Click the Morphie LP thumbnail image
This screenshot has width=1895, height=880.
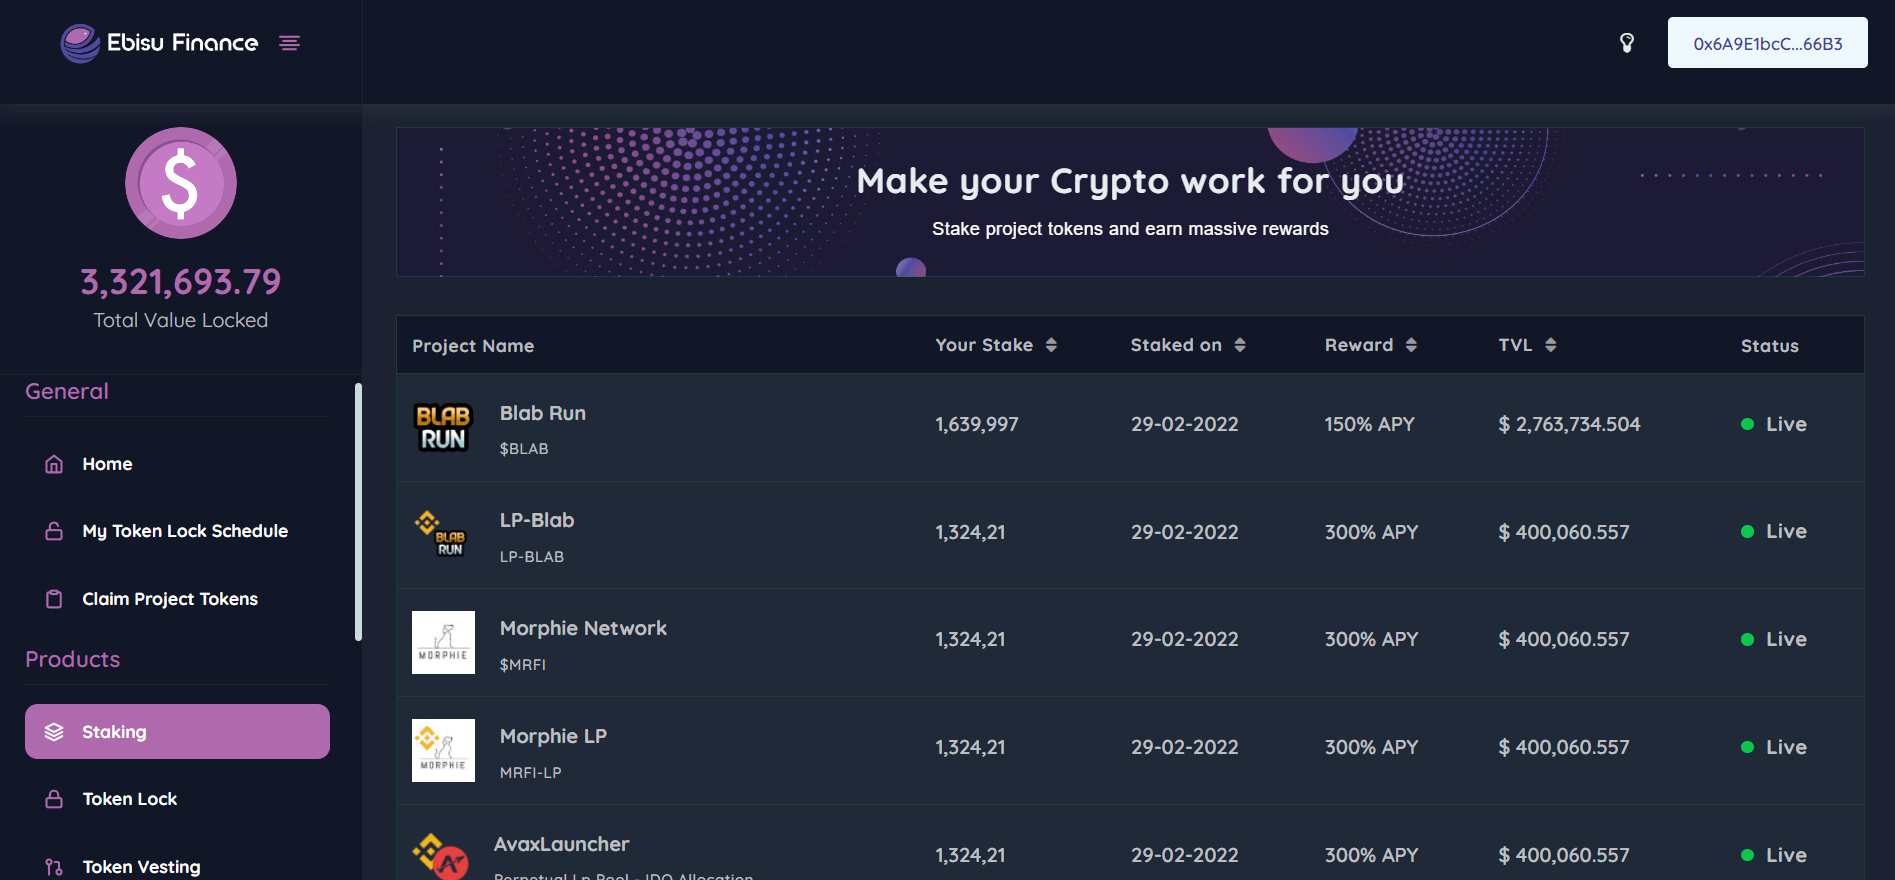pos(443,750)
